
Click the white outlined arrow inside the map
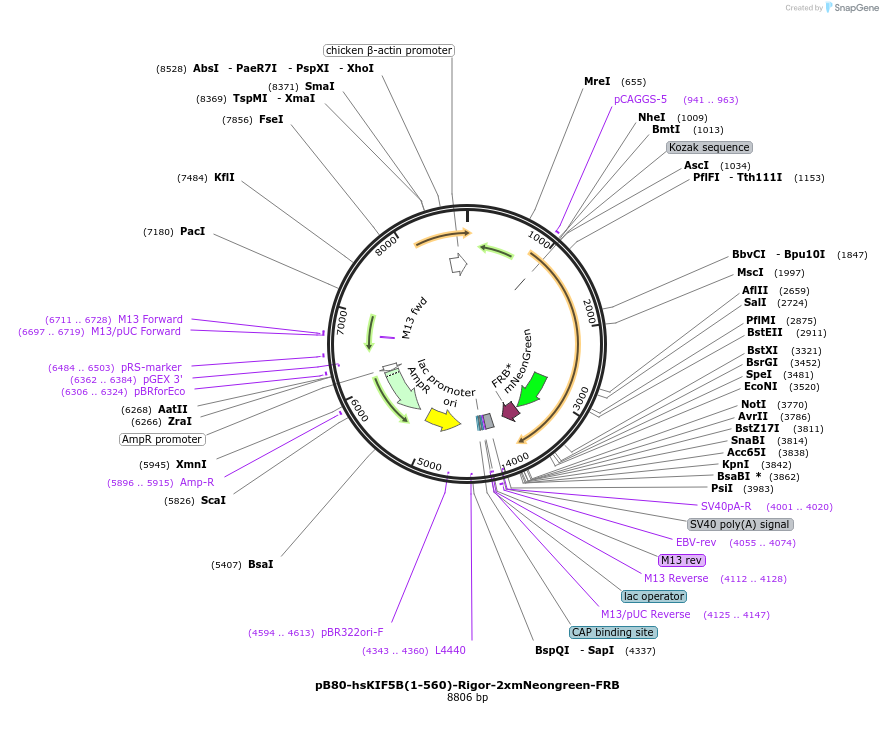pos(458,264)
